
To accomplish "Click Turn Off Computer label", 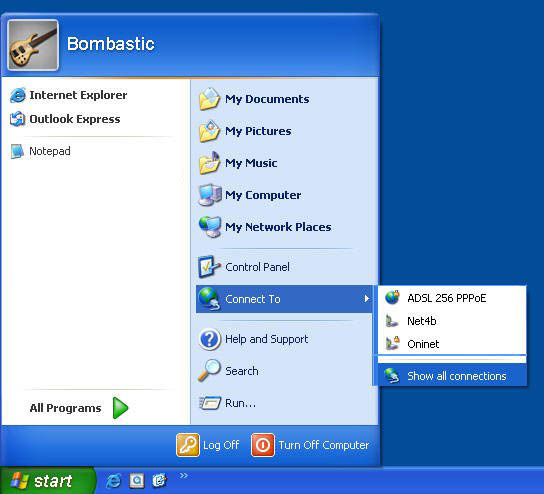I will coord(324,445).
